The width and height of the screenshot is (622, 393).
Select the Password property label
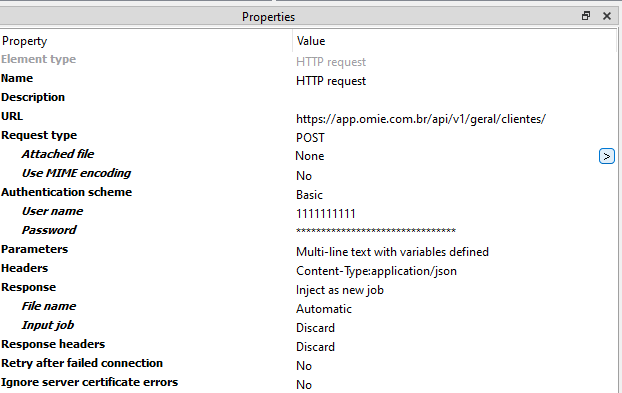[49, 230]
